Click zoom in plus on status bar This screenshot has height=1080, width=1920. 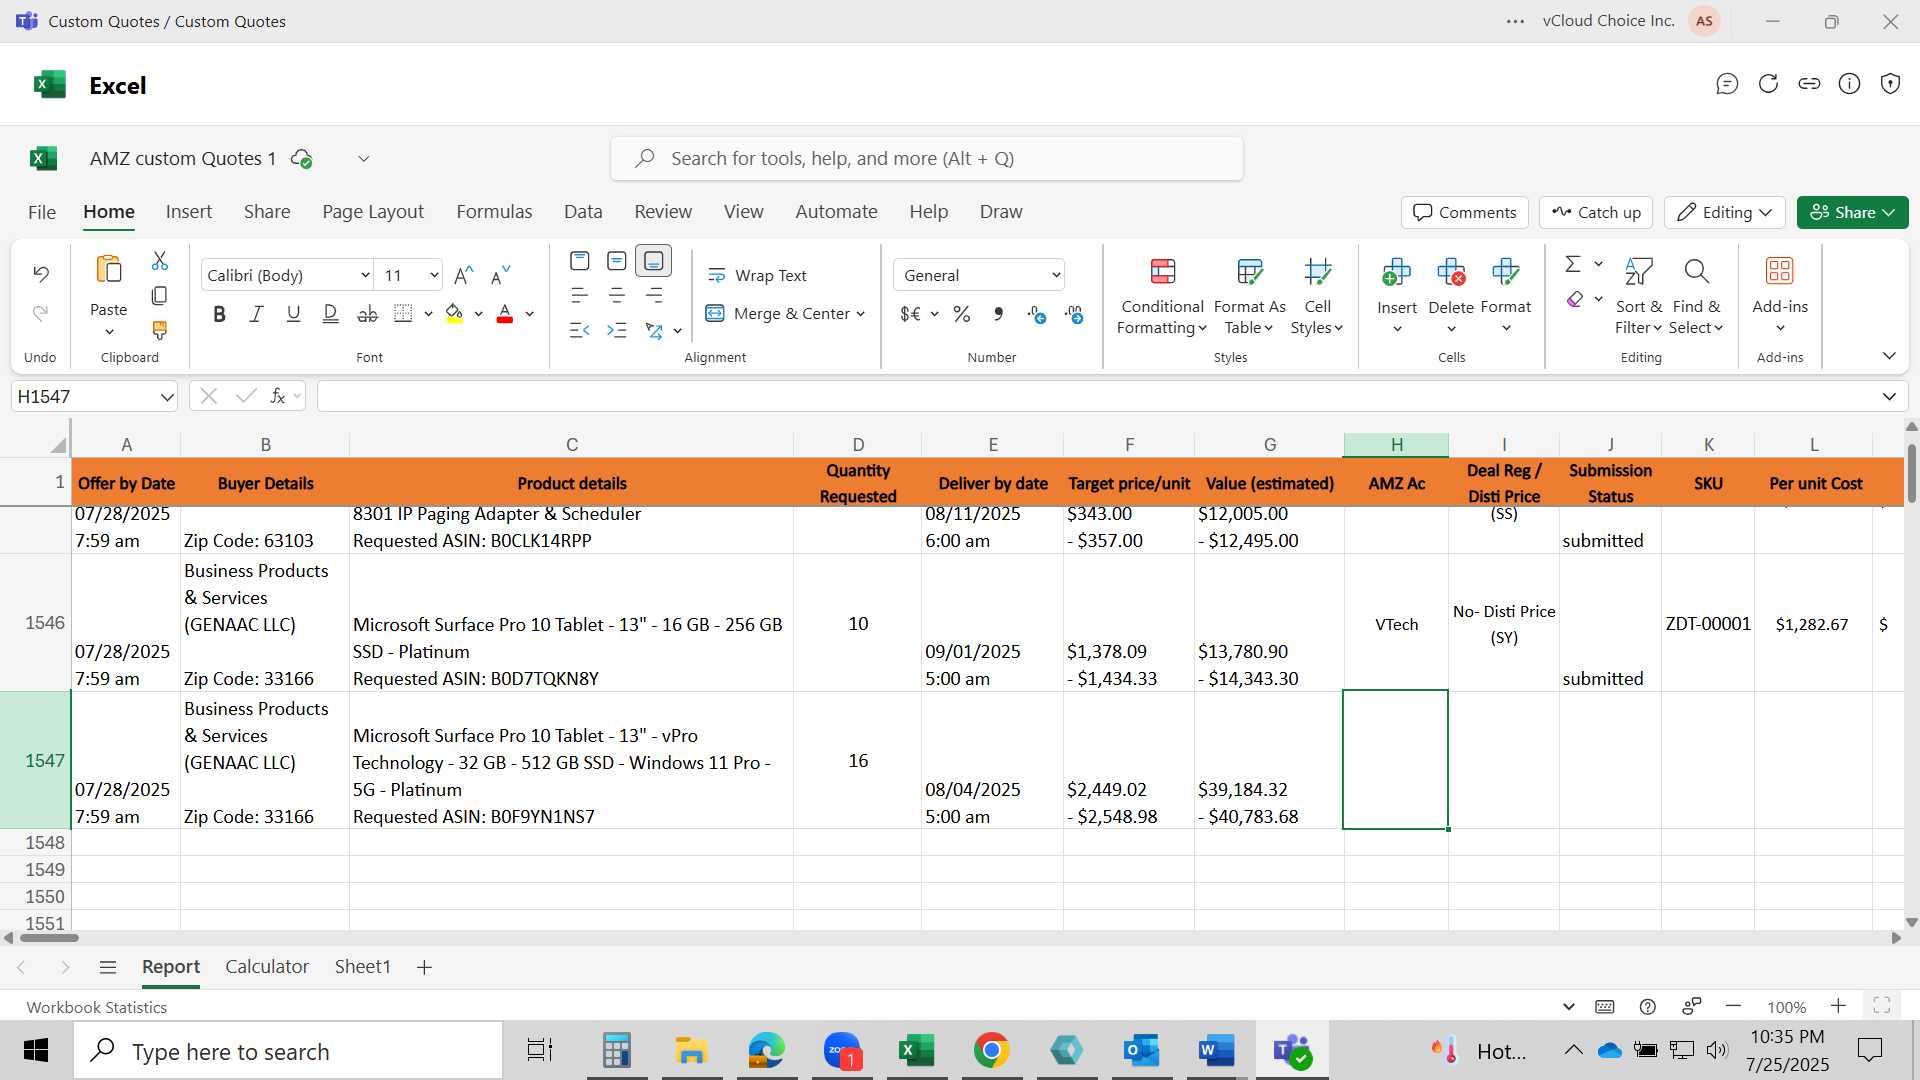[1838, 1006]
